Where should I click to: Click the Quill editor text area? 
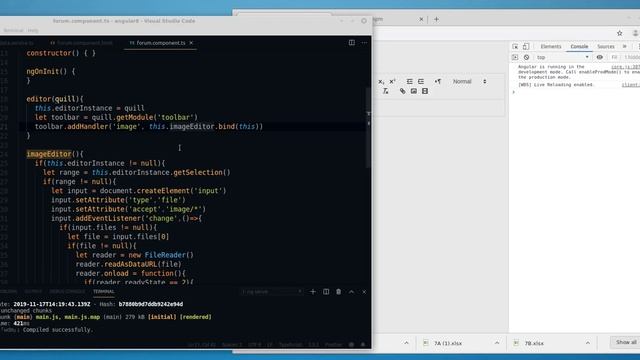[440, 108]
